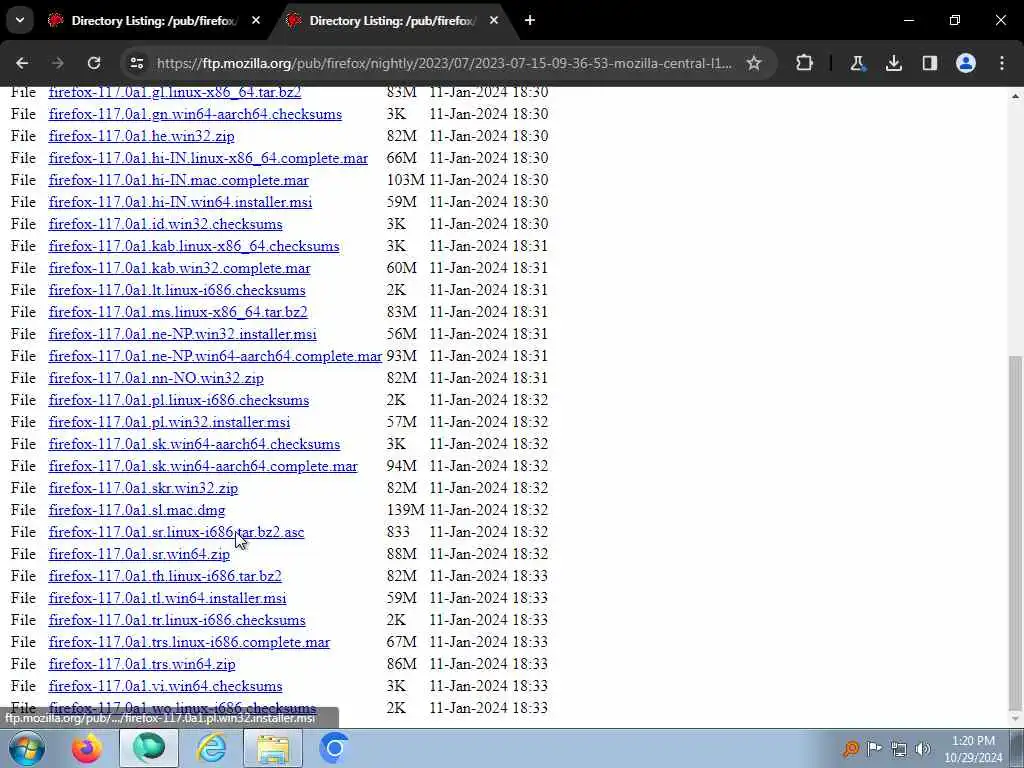Screen dimensions: 1024x768
Task: Click the vertical page scrollbar thumb
Action: click(x=1015, y=532)
